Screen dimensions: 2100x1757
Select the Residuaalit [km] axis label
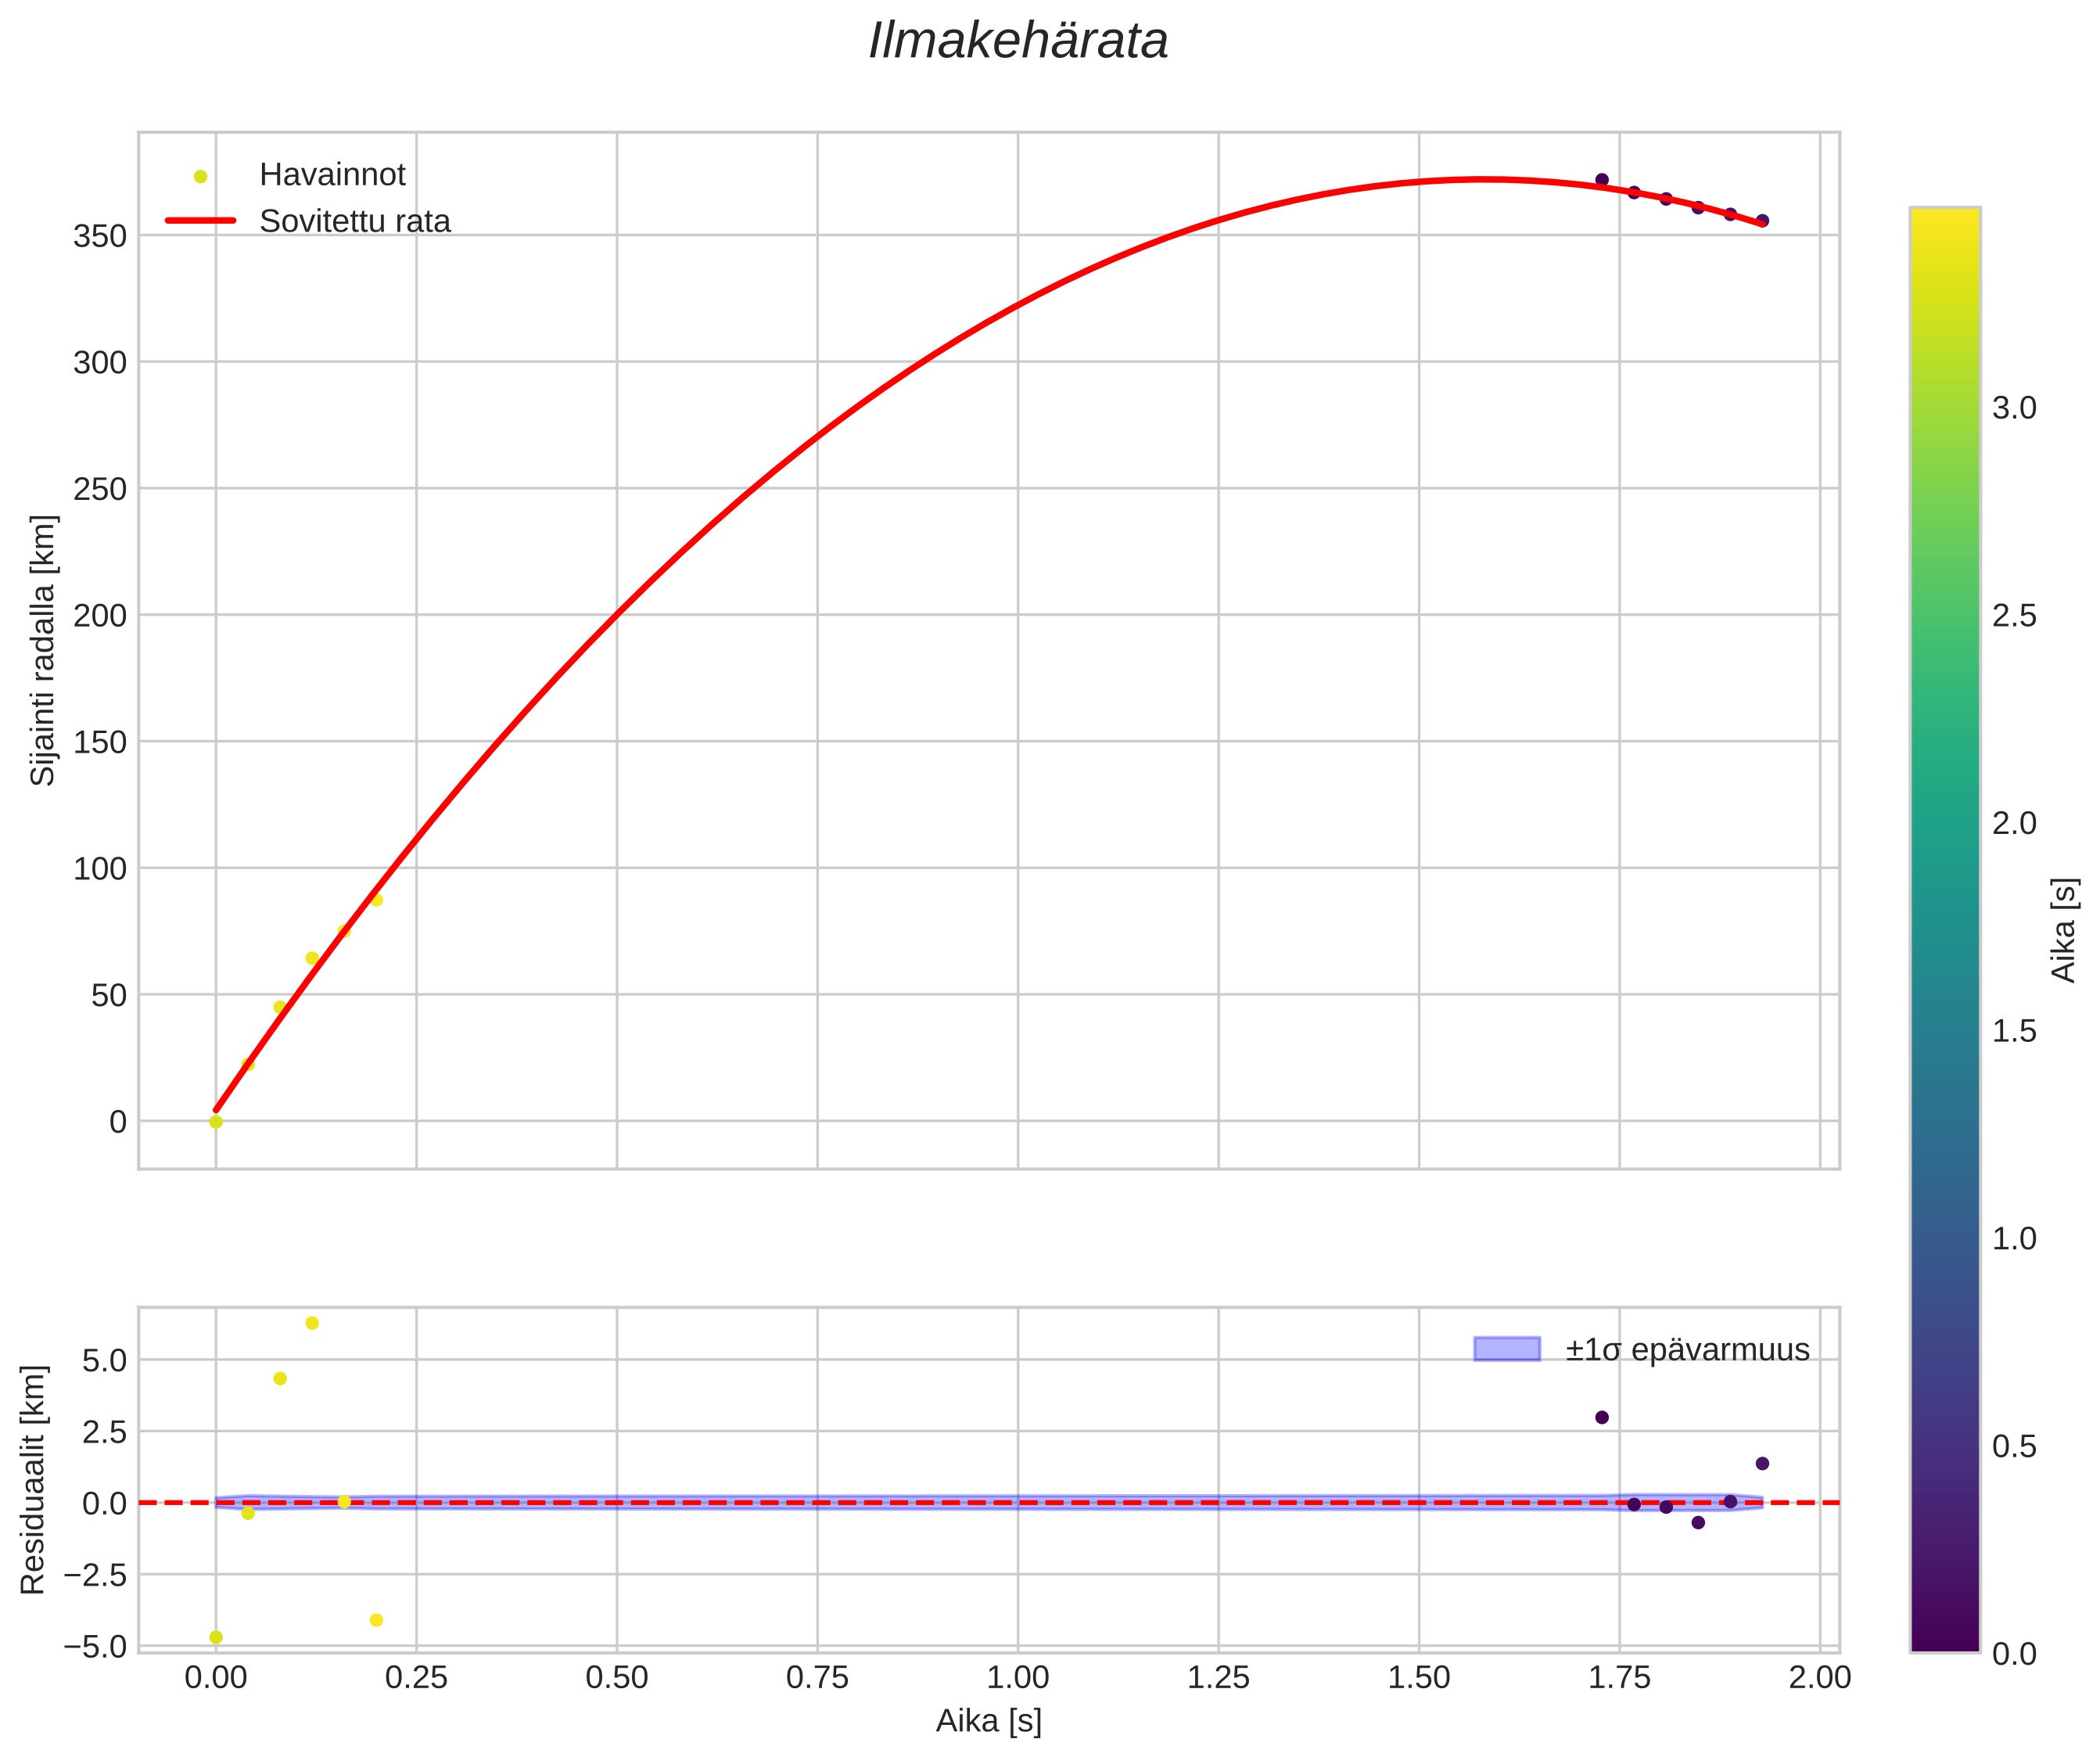(33, 1479)
